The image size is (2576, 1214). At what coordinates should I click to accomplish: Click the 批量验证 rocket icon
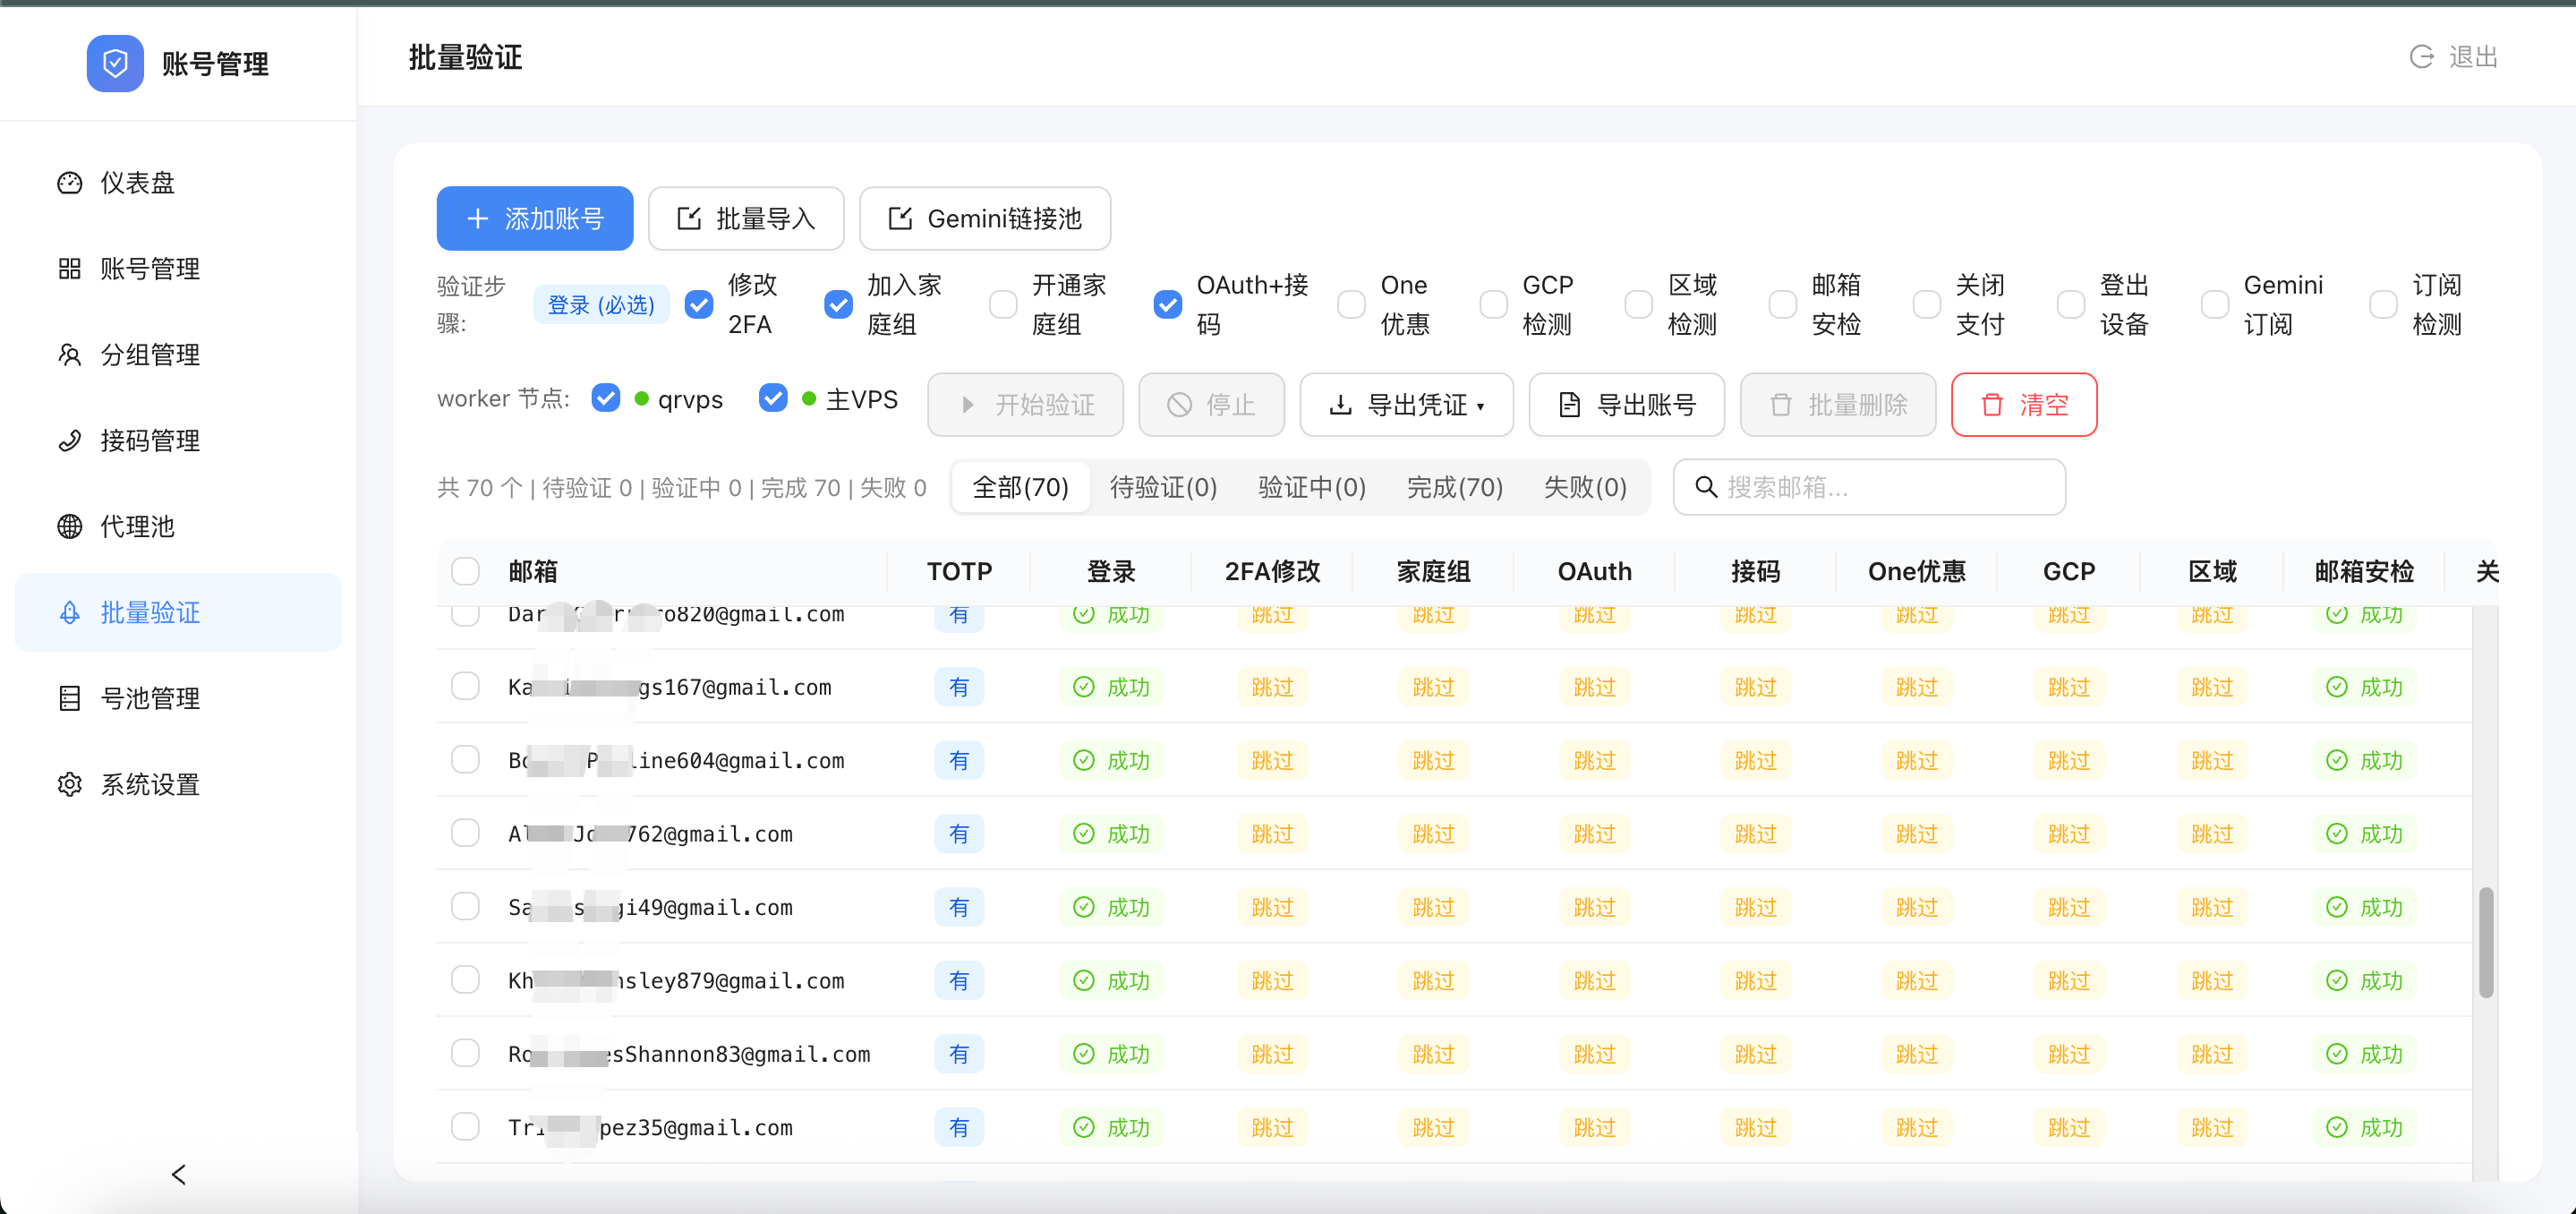(70, 613)
